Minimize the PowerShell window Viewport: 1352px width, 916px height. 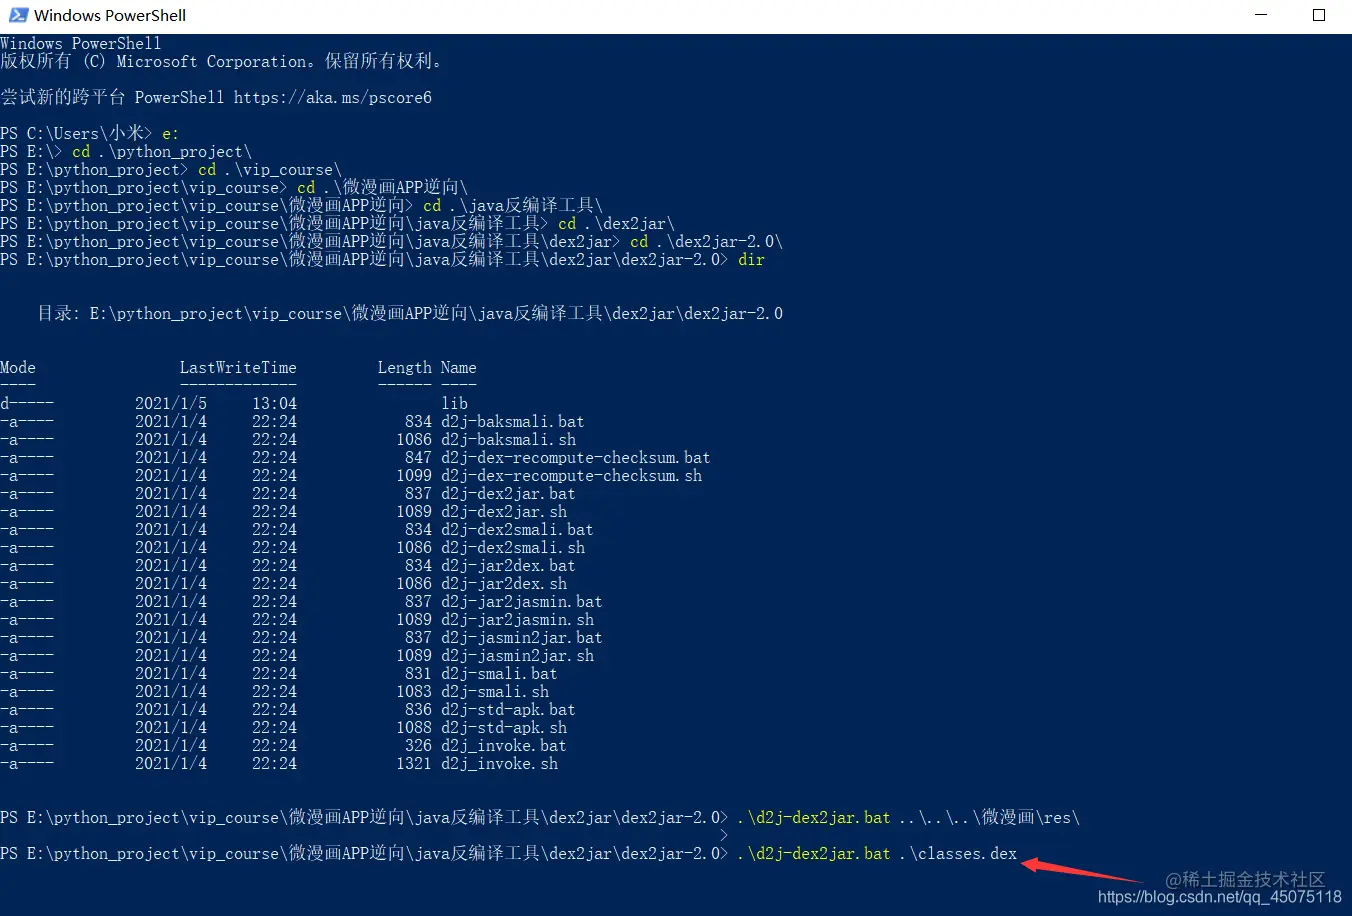(x=1261, y=15)
